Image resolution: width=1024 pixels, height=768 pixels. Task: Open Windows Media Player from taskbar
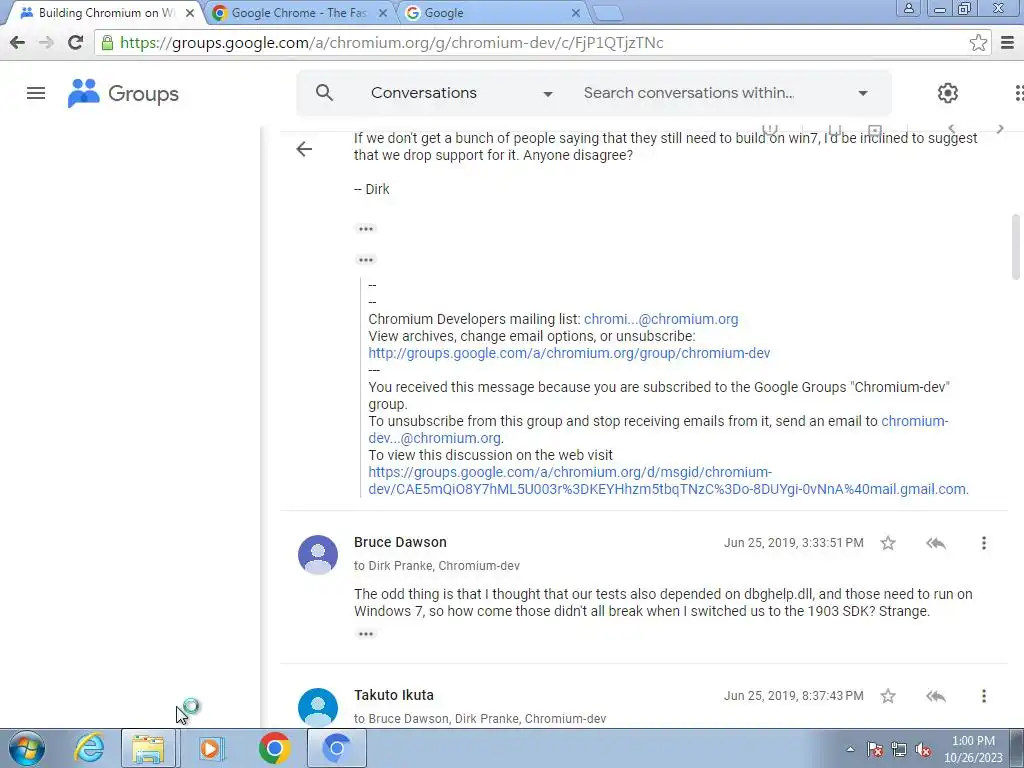pos(211,748)
